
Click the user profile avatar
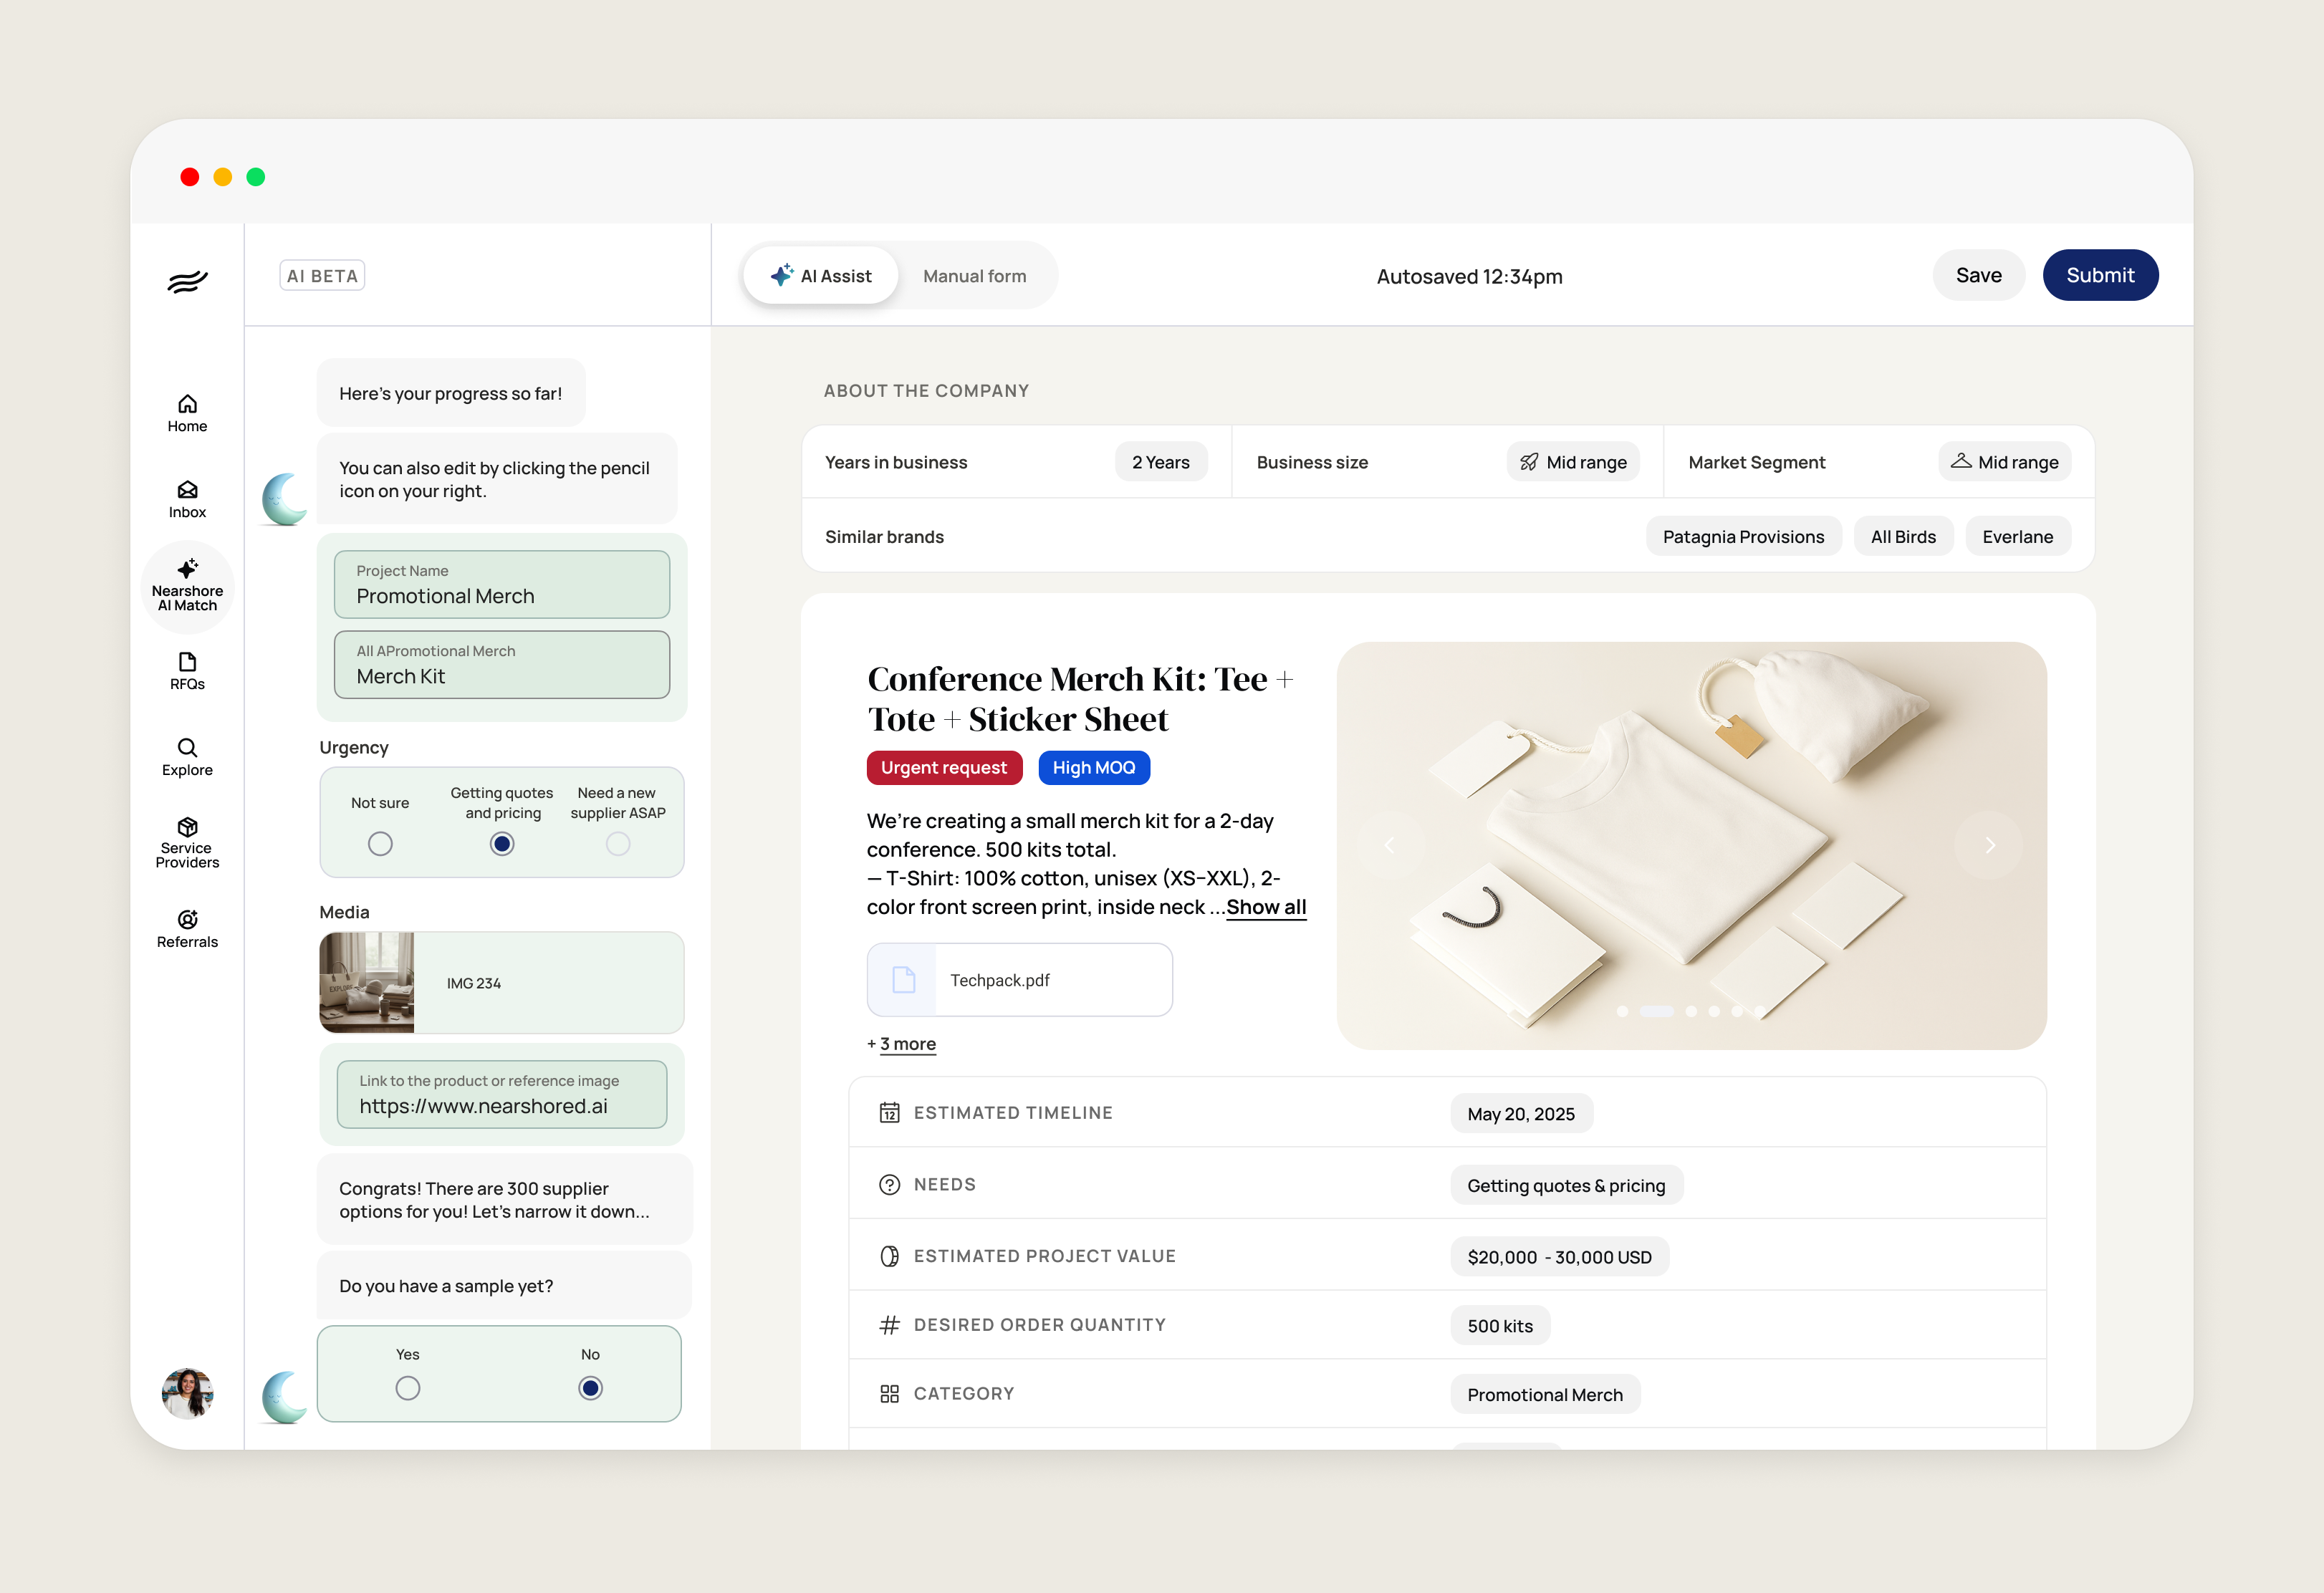(x=187, y=1392)
